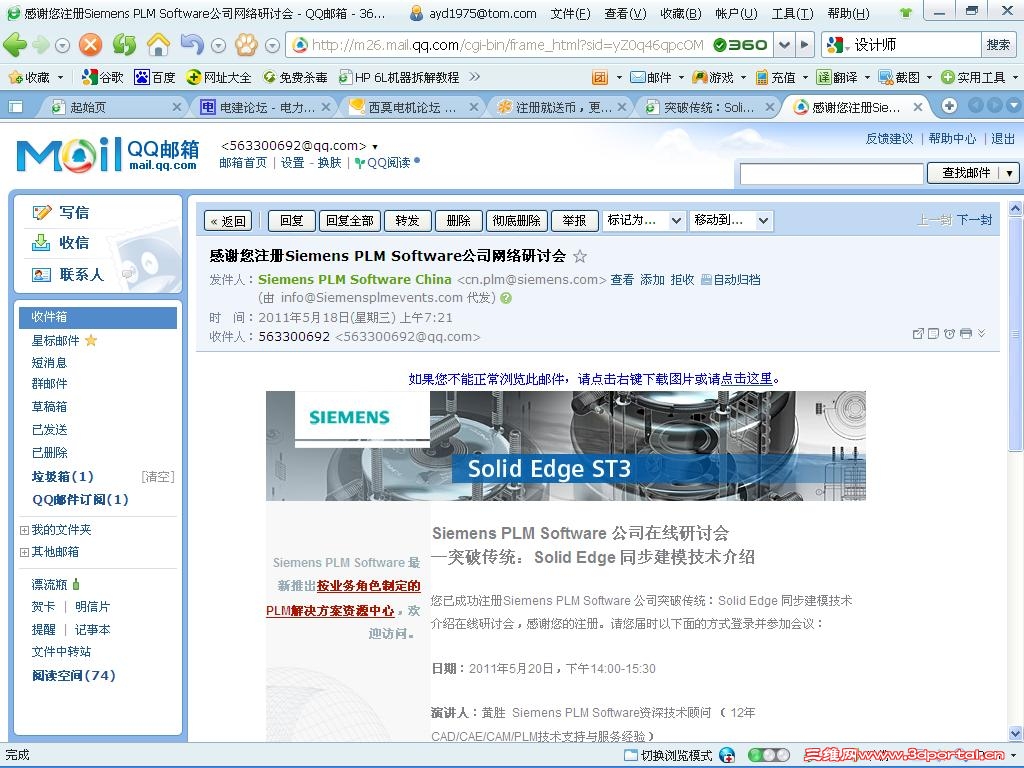
Task: Open the 收件箱 inbox folder
Action: (98, 317)
